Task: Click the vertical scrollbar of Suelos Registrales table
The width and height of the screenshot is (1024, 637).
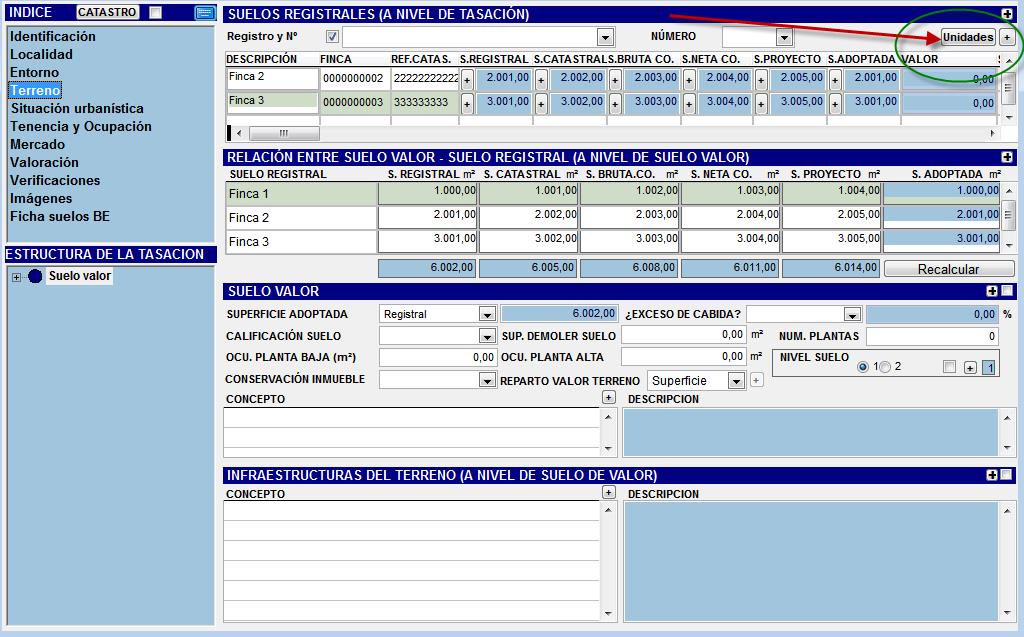Action: [1009, 88]
